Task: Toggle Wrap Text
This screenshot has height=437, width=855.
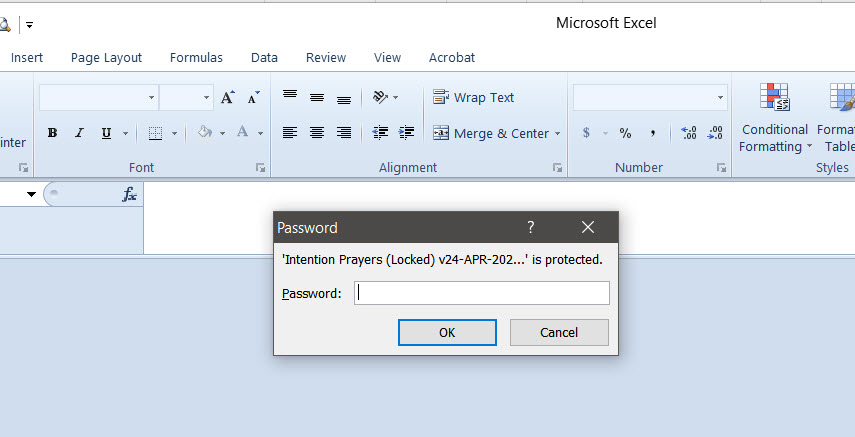Action: pyautogui.click(x=473, y=98)
